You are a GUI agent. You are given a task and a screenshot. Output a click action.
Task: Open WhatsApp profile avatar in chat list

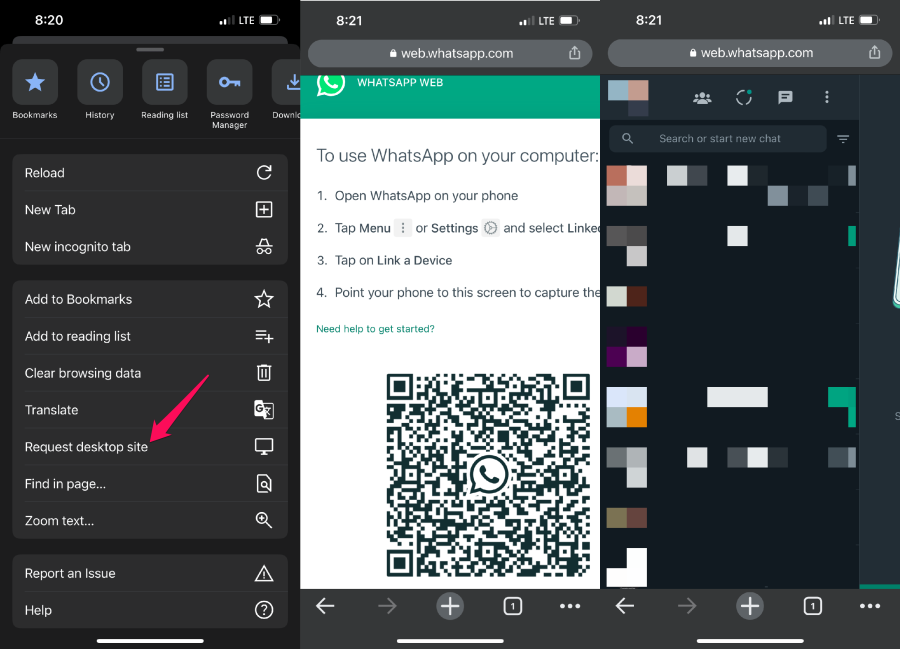(x=628, y=98)
